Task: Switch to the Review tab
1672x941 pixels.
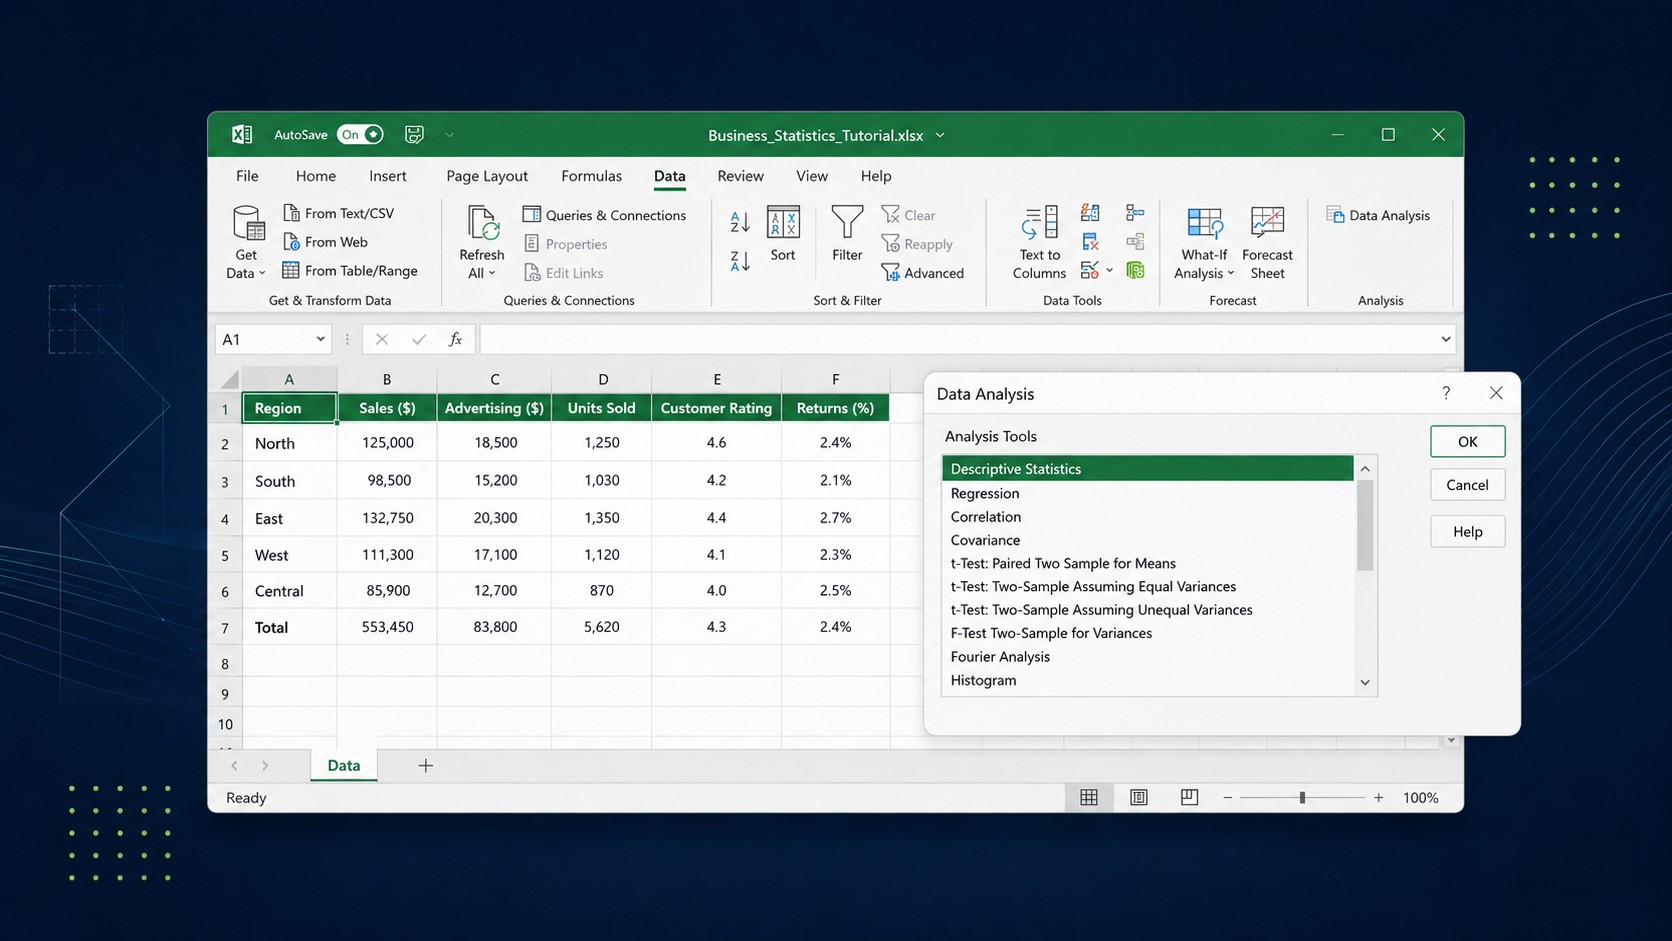Action: click(740, 176)
